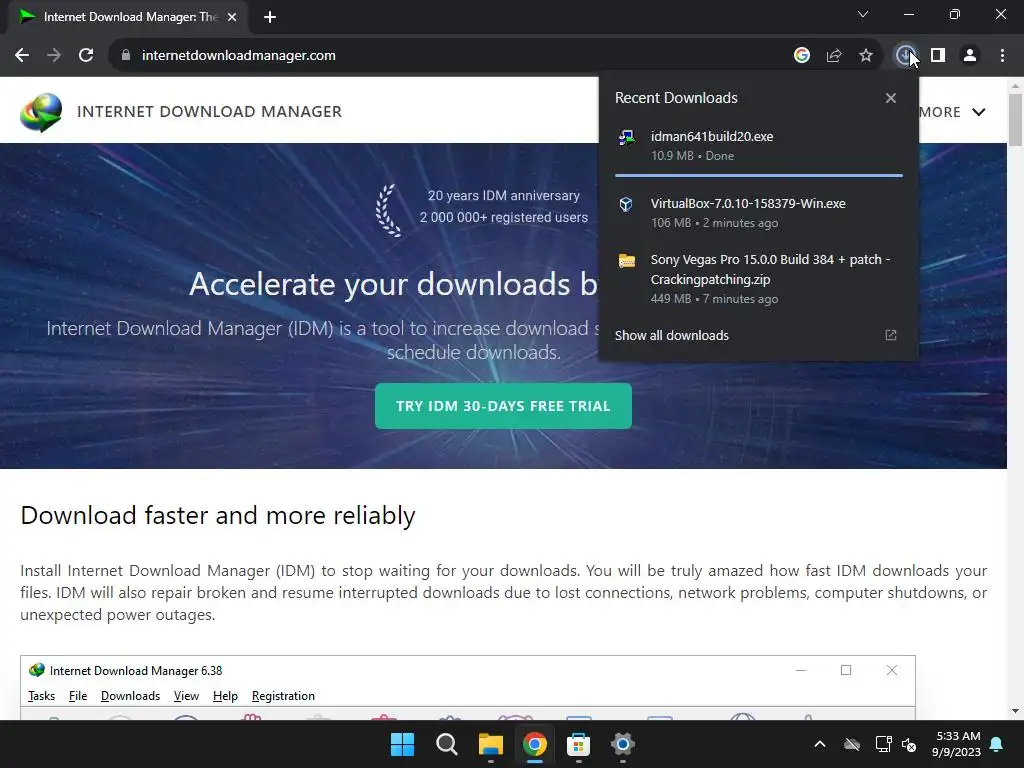Viewport: 1024px width, 768px height.
Task: Click INTERNET DOWNLOAD MANAGER site title
Action: [x=209, y=112]
